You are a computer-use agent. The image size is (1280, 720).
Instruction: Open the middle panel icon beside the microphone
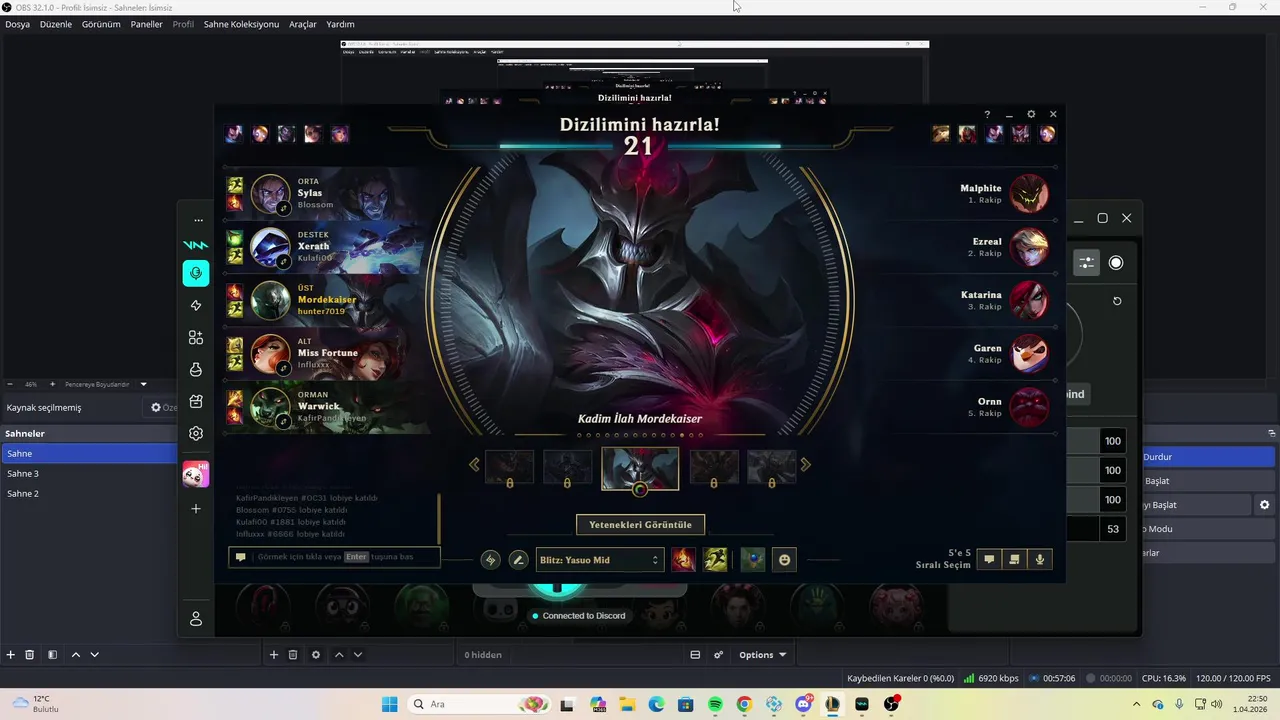click(1014, 560)
